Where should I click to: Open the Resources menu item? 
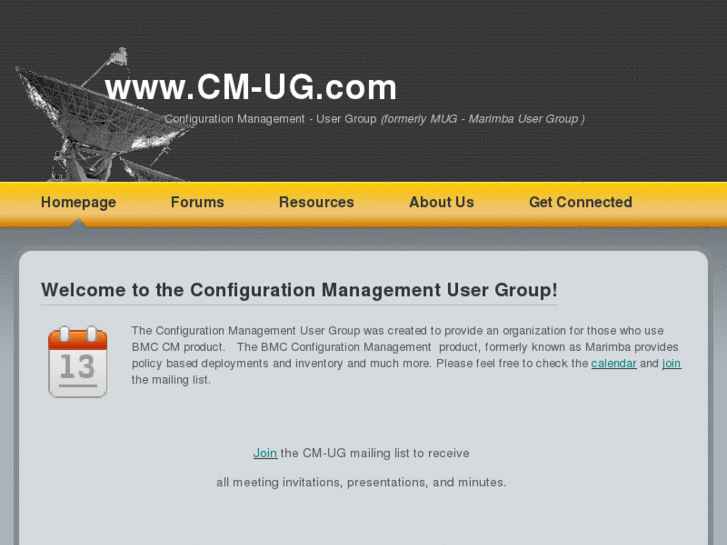click(316, 202)
